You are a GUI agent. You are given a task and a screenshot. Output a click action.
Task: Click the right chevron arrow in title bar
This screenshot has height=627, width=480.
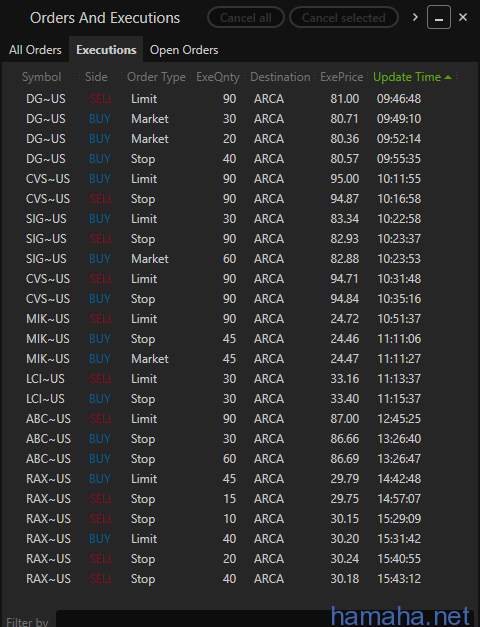[x=415, y=17]
